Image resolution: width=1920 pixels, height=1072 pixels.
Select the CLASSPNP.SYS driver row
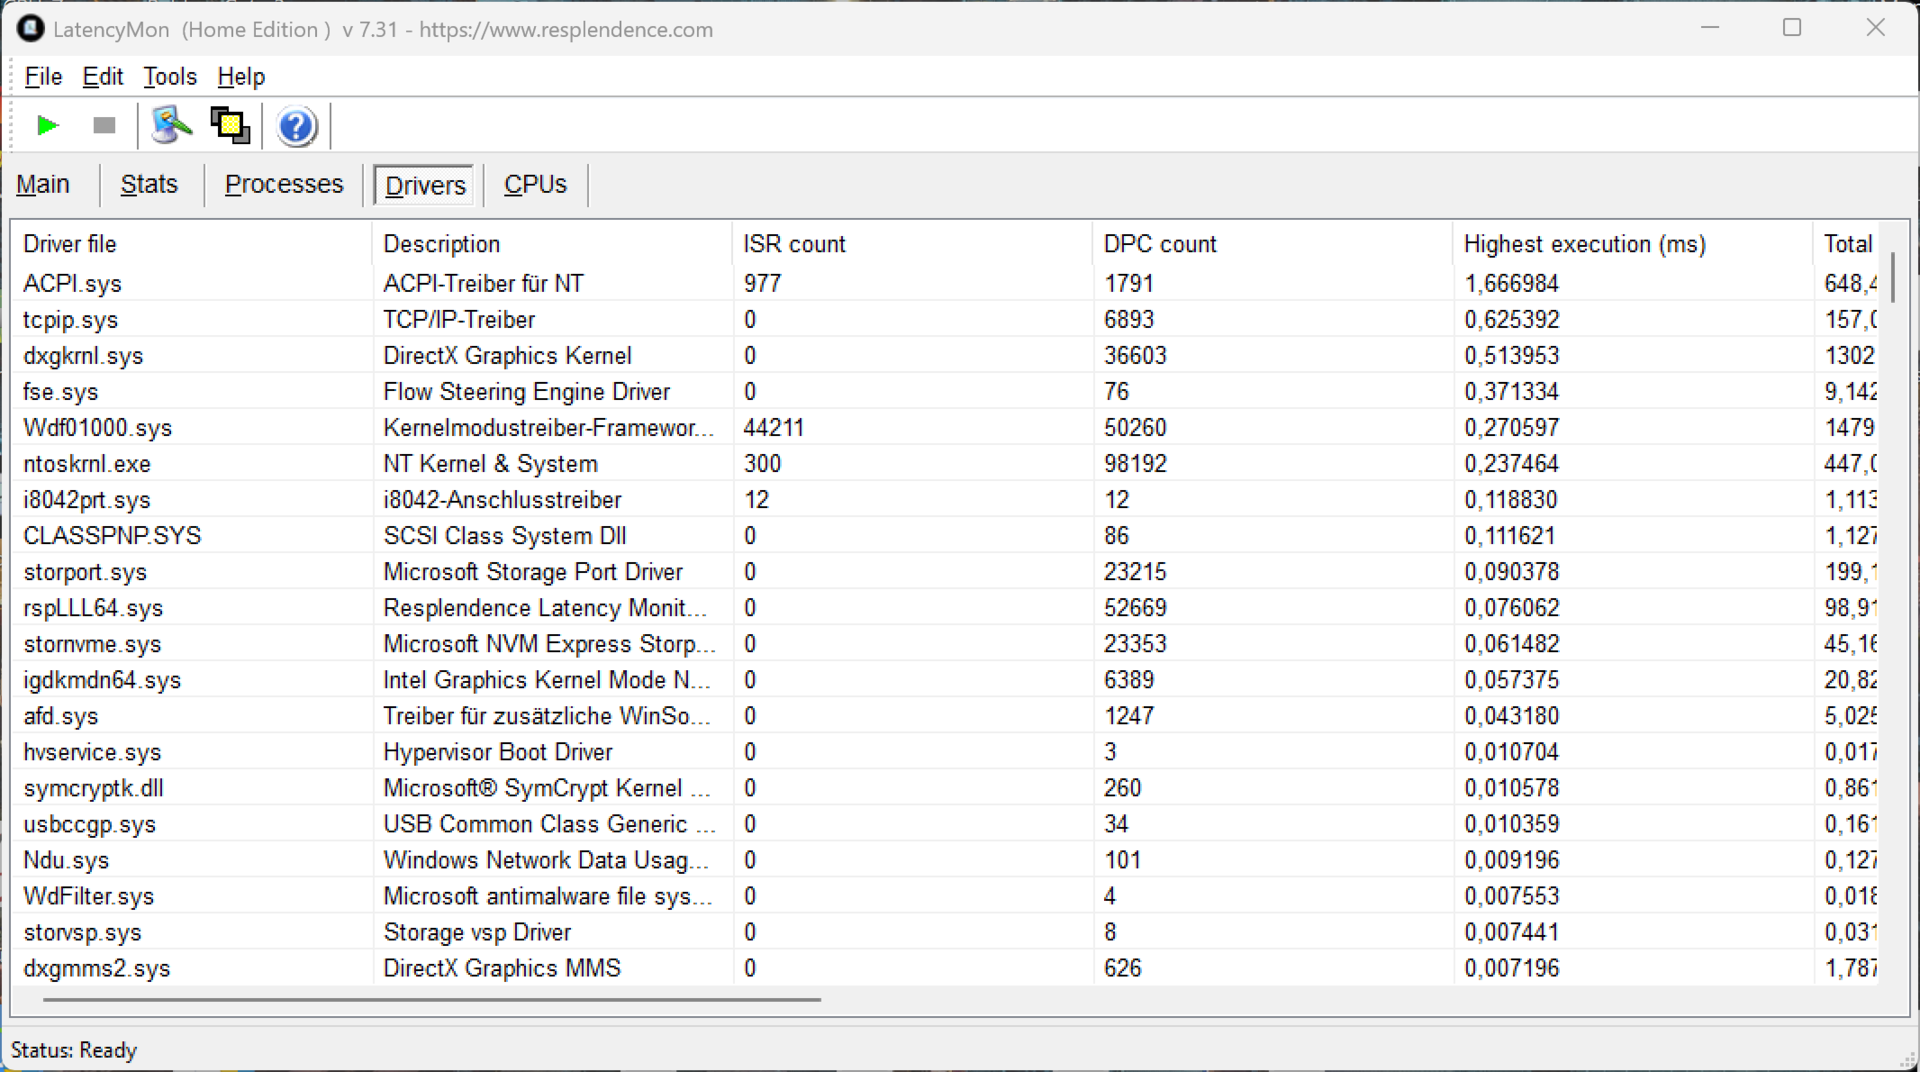click(945, 536)
